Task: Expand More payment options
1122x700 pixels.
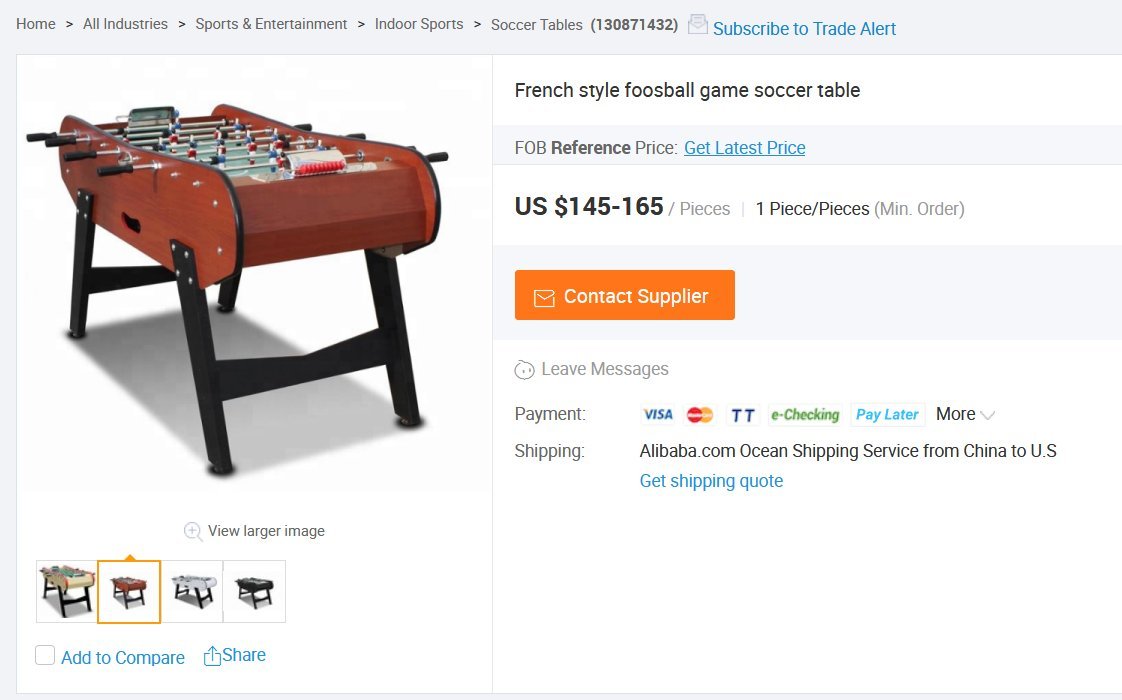Action: pos(965,414)
